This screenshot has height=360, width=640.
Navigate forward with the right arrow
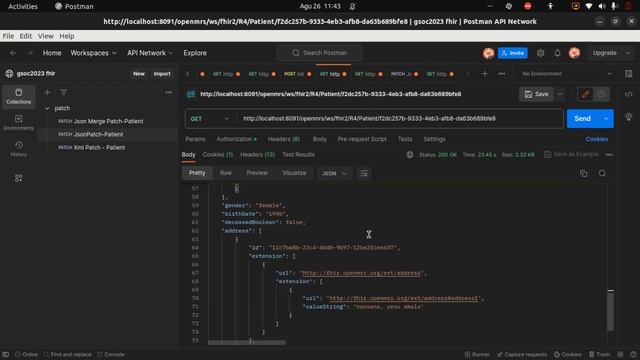click(x=30, y=53)
